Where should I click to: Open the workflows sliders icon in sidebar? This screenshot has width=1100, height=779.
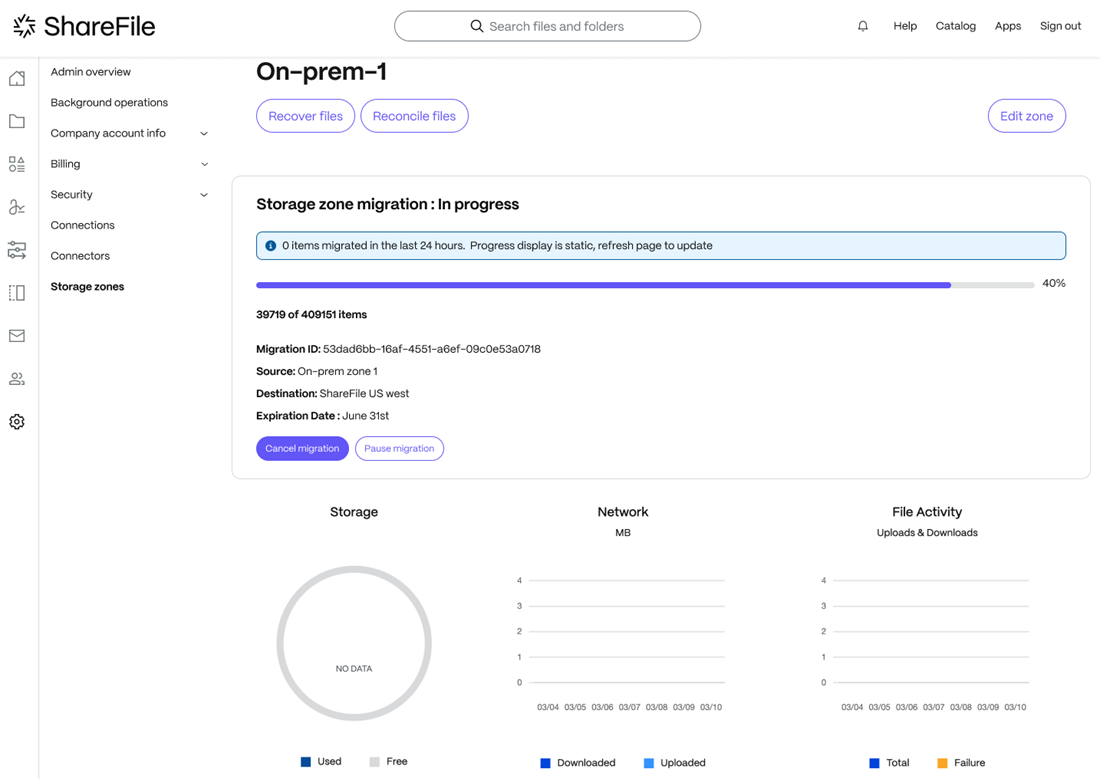click(17, 250)
